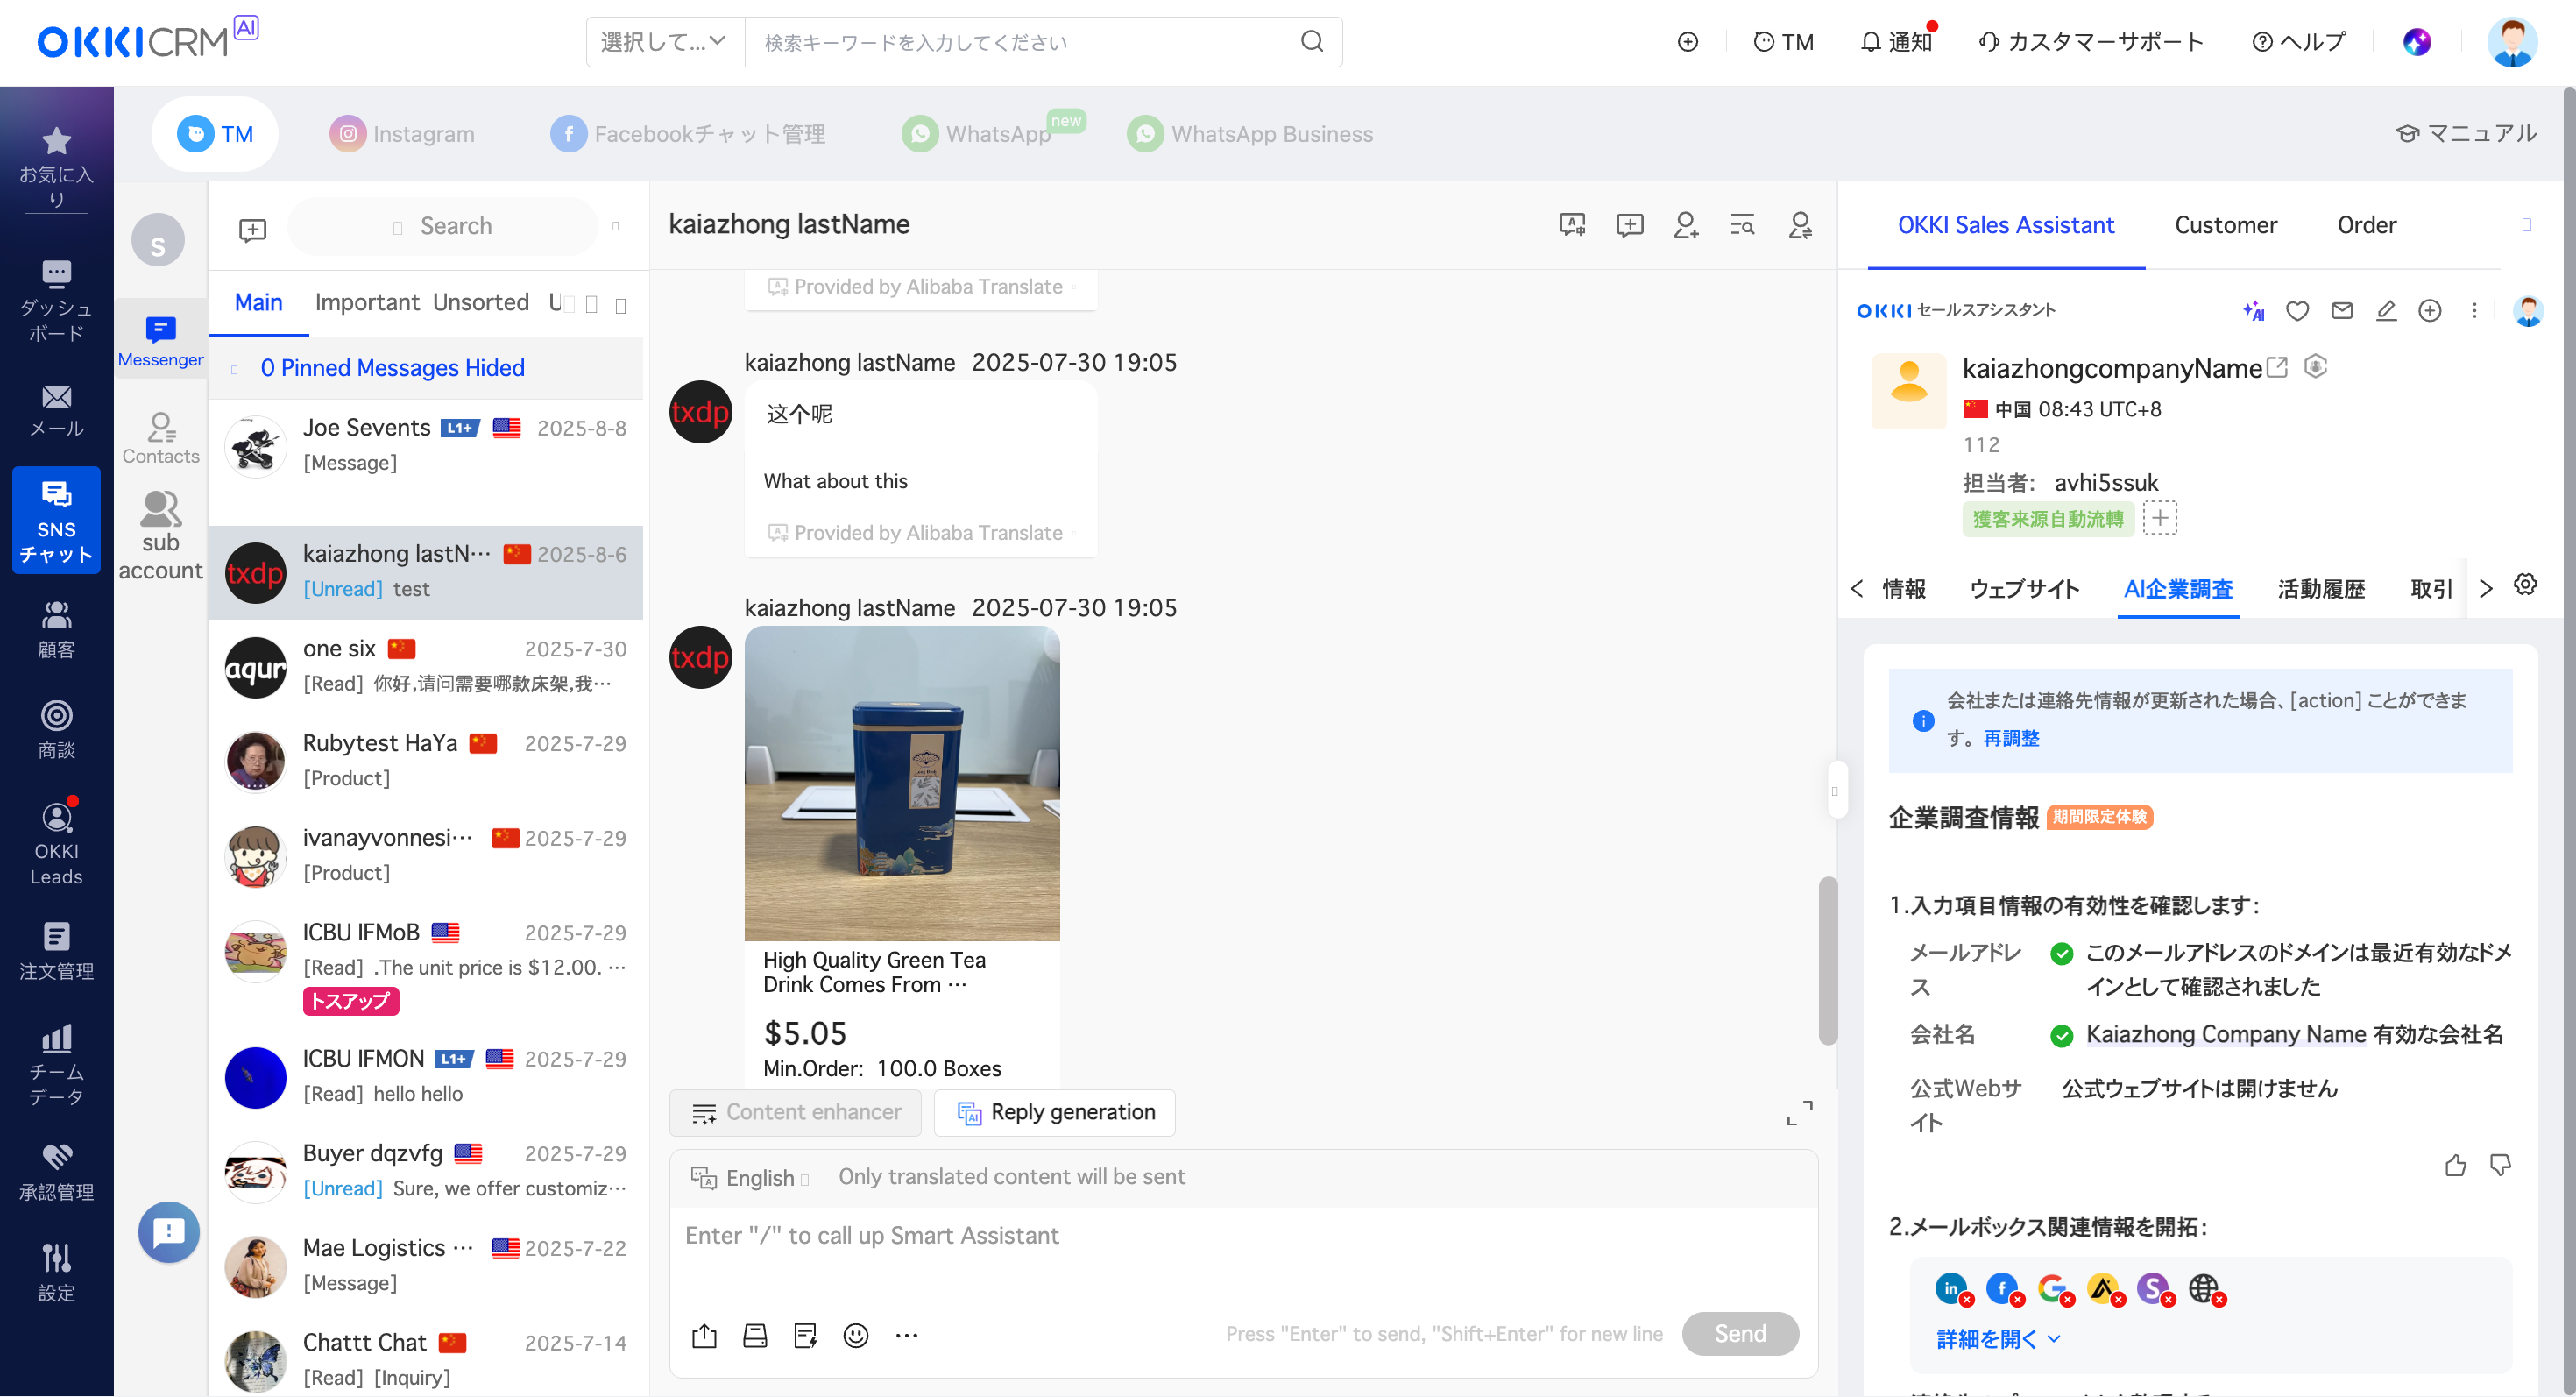This screenshot has height=1397, width=2576.
Task: Select the Unsorted conversation tab
Action: tap(481, 302)
